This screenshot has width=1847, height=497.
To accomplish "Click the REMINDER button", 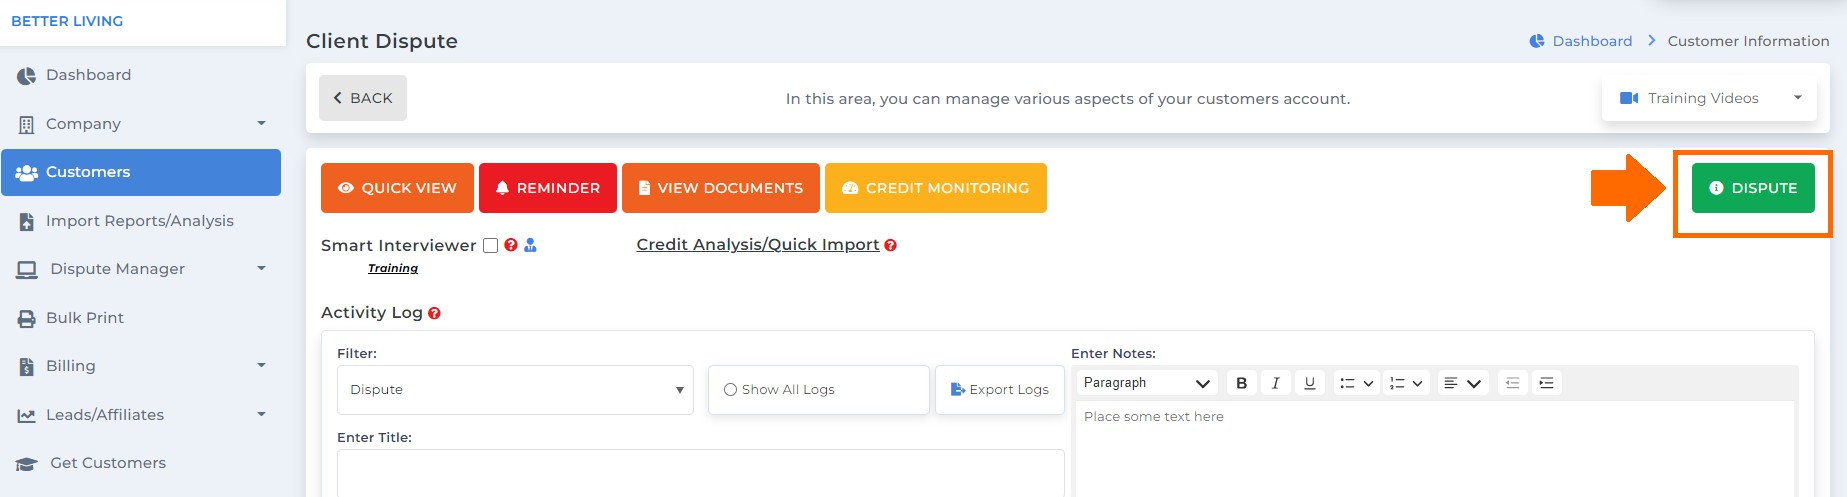I will (x=548, y=188).
